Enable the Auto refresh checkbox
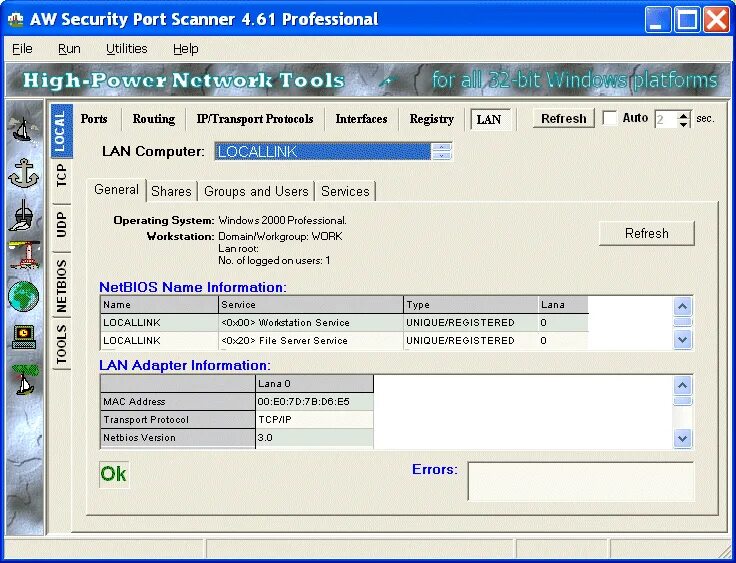The width and height of the screenshot is (736, 563). (609, 118)
